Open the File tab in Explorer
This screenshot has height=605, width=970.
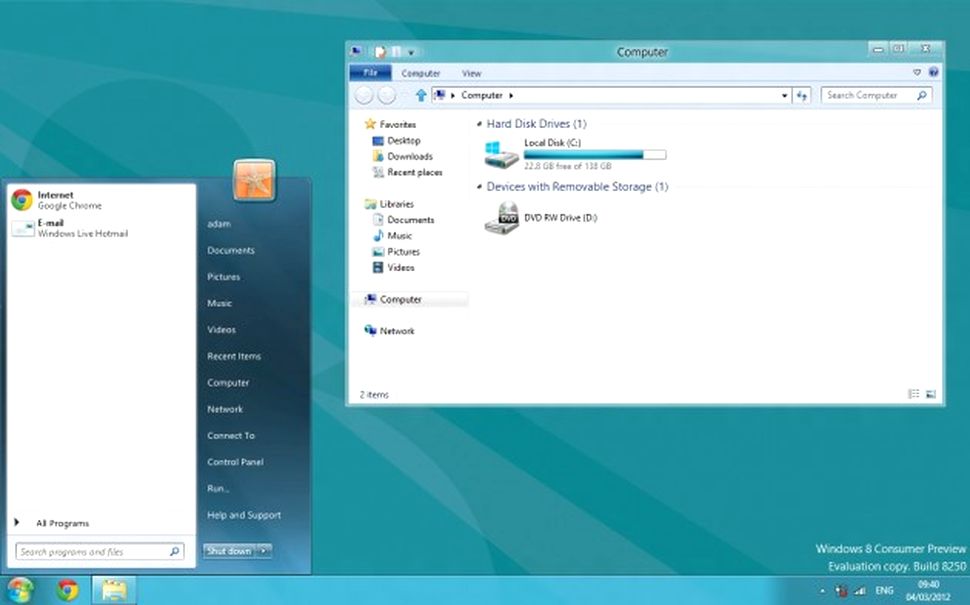(370, 73)
